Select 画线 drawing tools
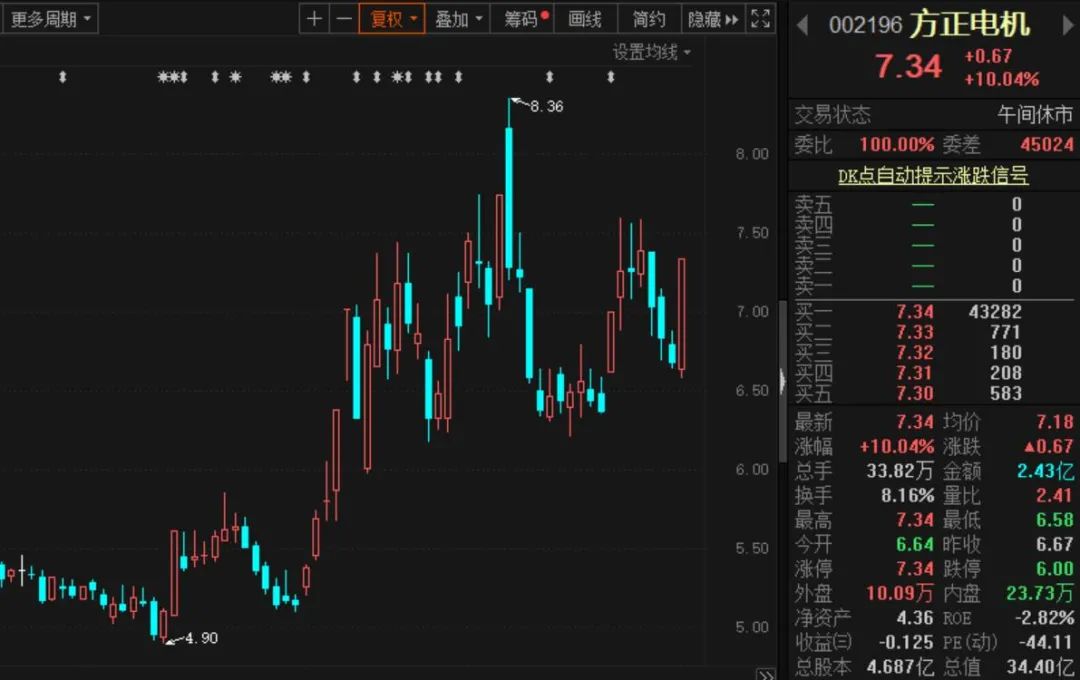This screenshot has width=1080, height=680. [585, 19]
